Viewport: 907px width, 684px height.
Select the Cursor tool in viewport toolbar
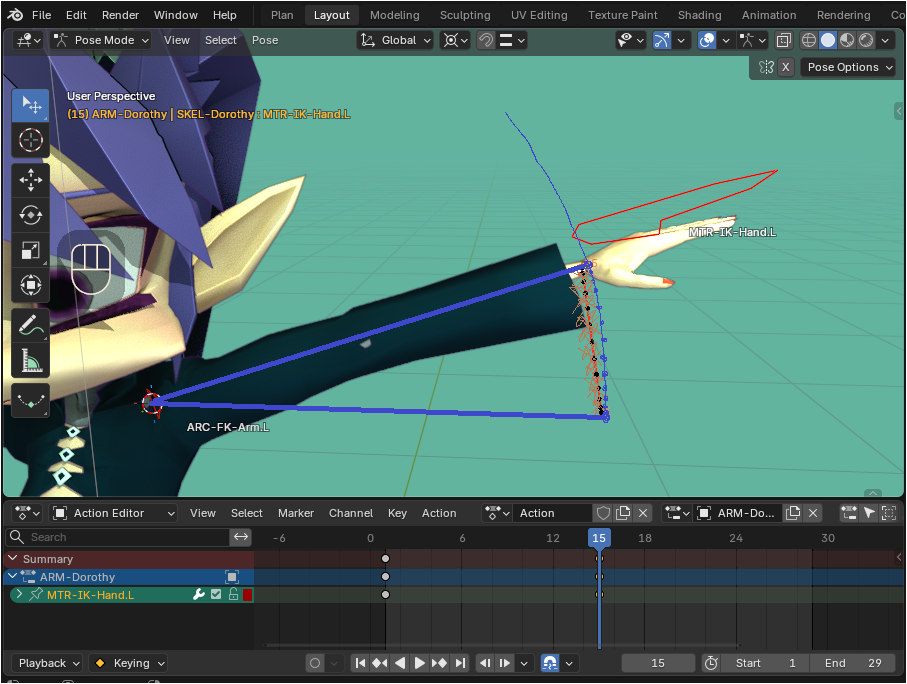[31, 140]
